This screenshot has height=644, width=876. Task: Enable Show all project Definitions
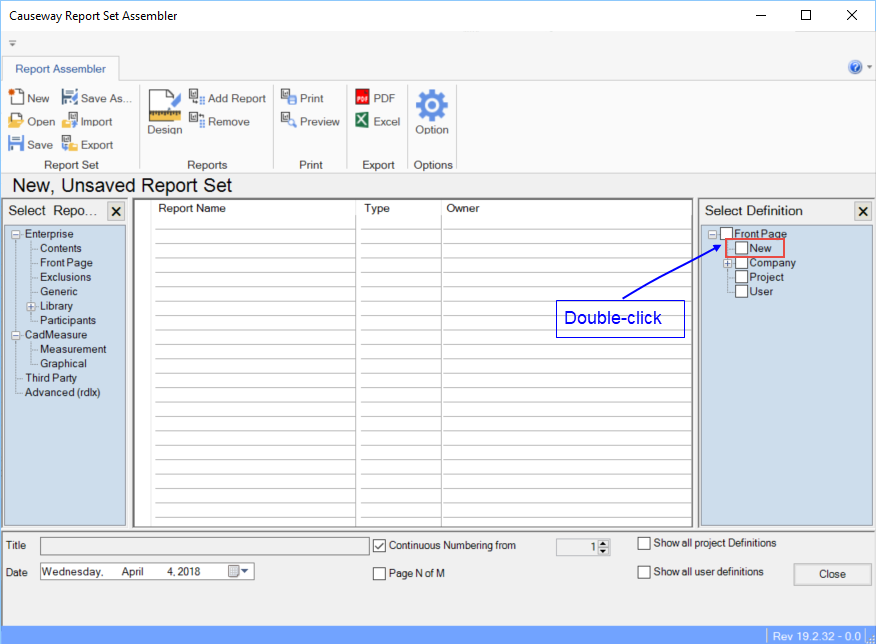tap(644, 543)
